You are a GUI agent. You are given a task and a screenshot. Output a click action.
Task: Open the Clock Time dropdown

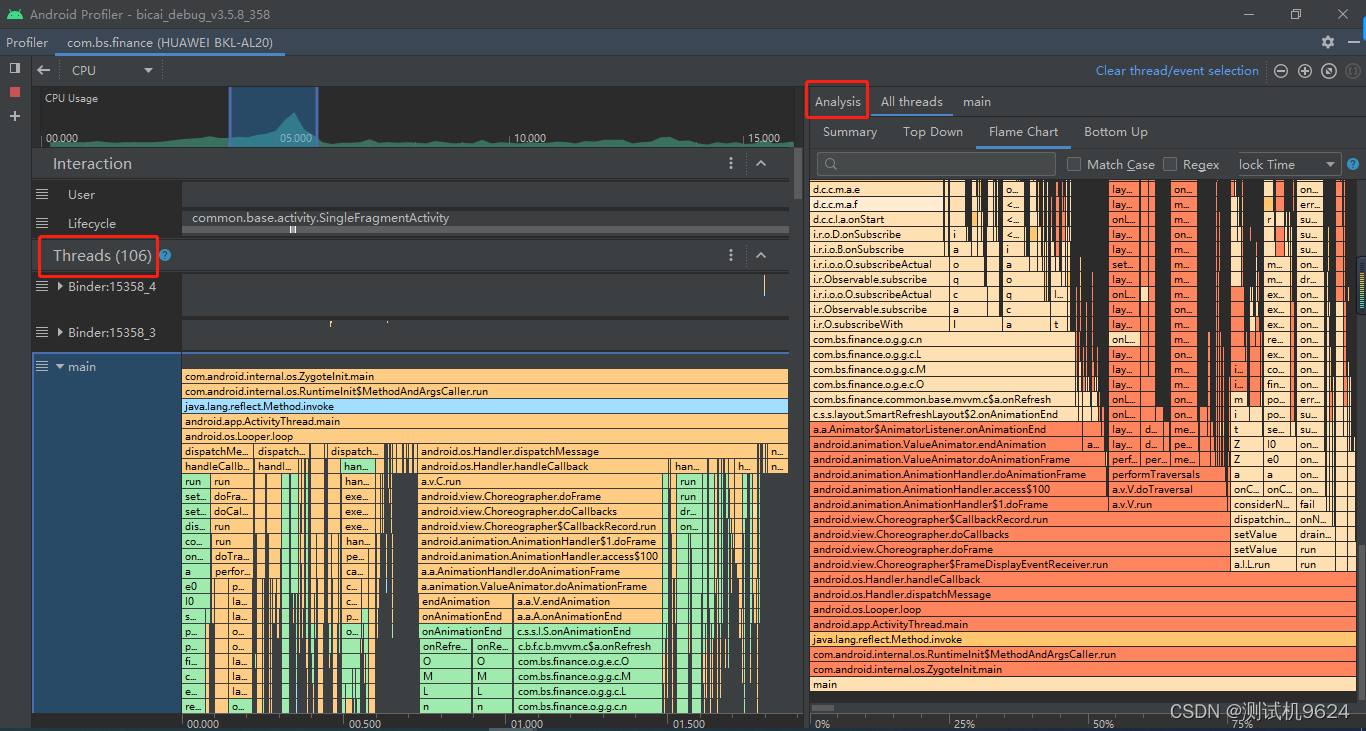(1287, 164)
